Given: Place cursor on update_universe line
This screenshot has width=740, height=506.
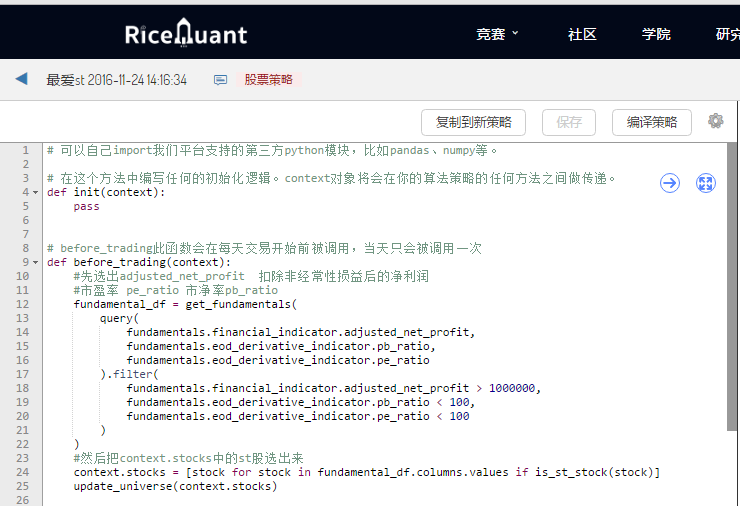Looking at the screenshot, I should tap(175, 486).
